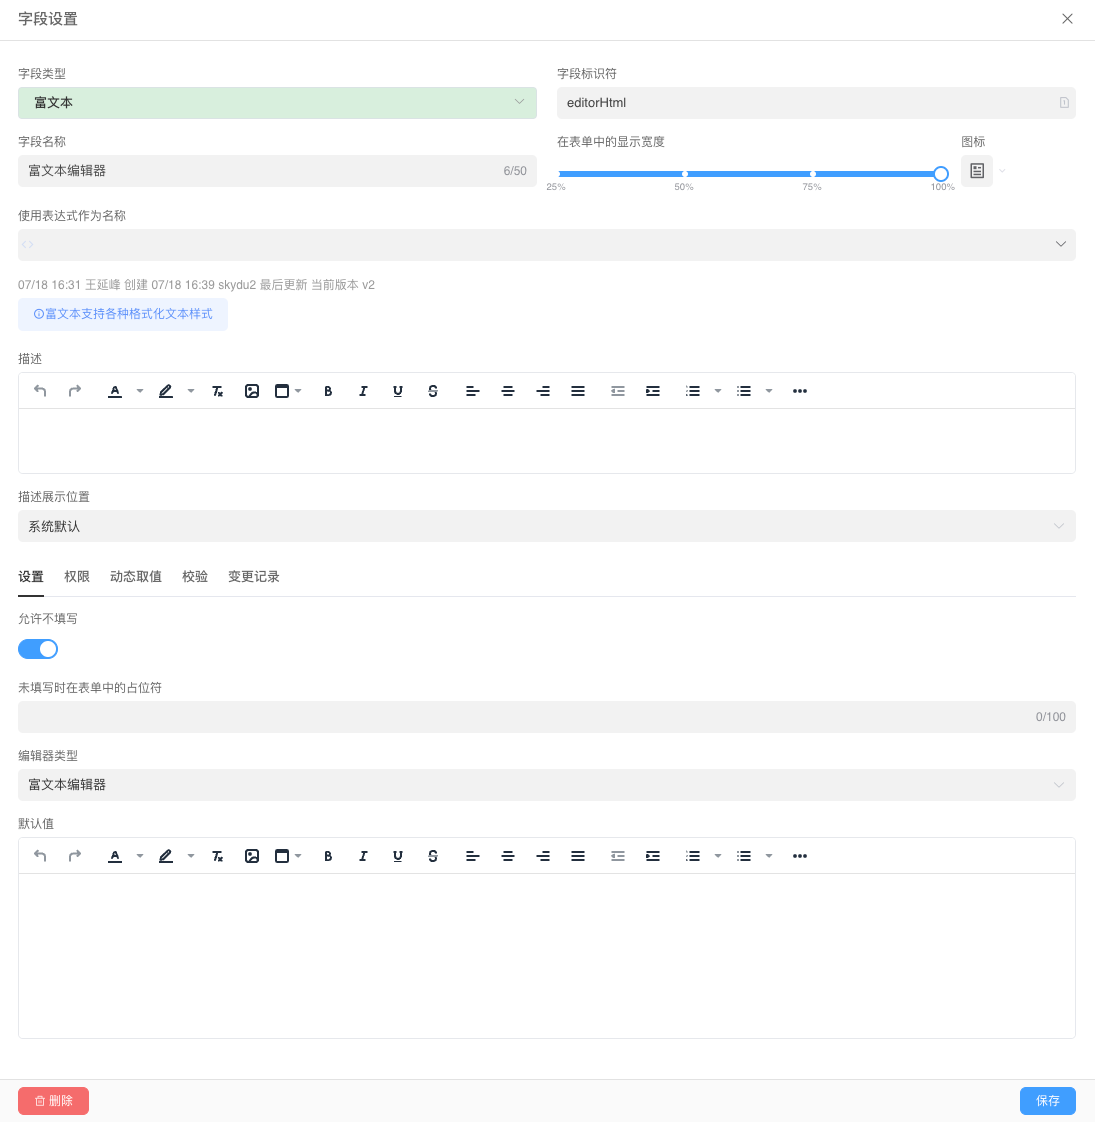The image size is (1095, 1122).
Task: Open the 变更记录 tab
Action: (254, 577)
